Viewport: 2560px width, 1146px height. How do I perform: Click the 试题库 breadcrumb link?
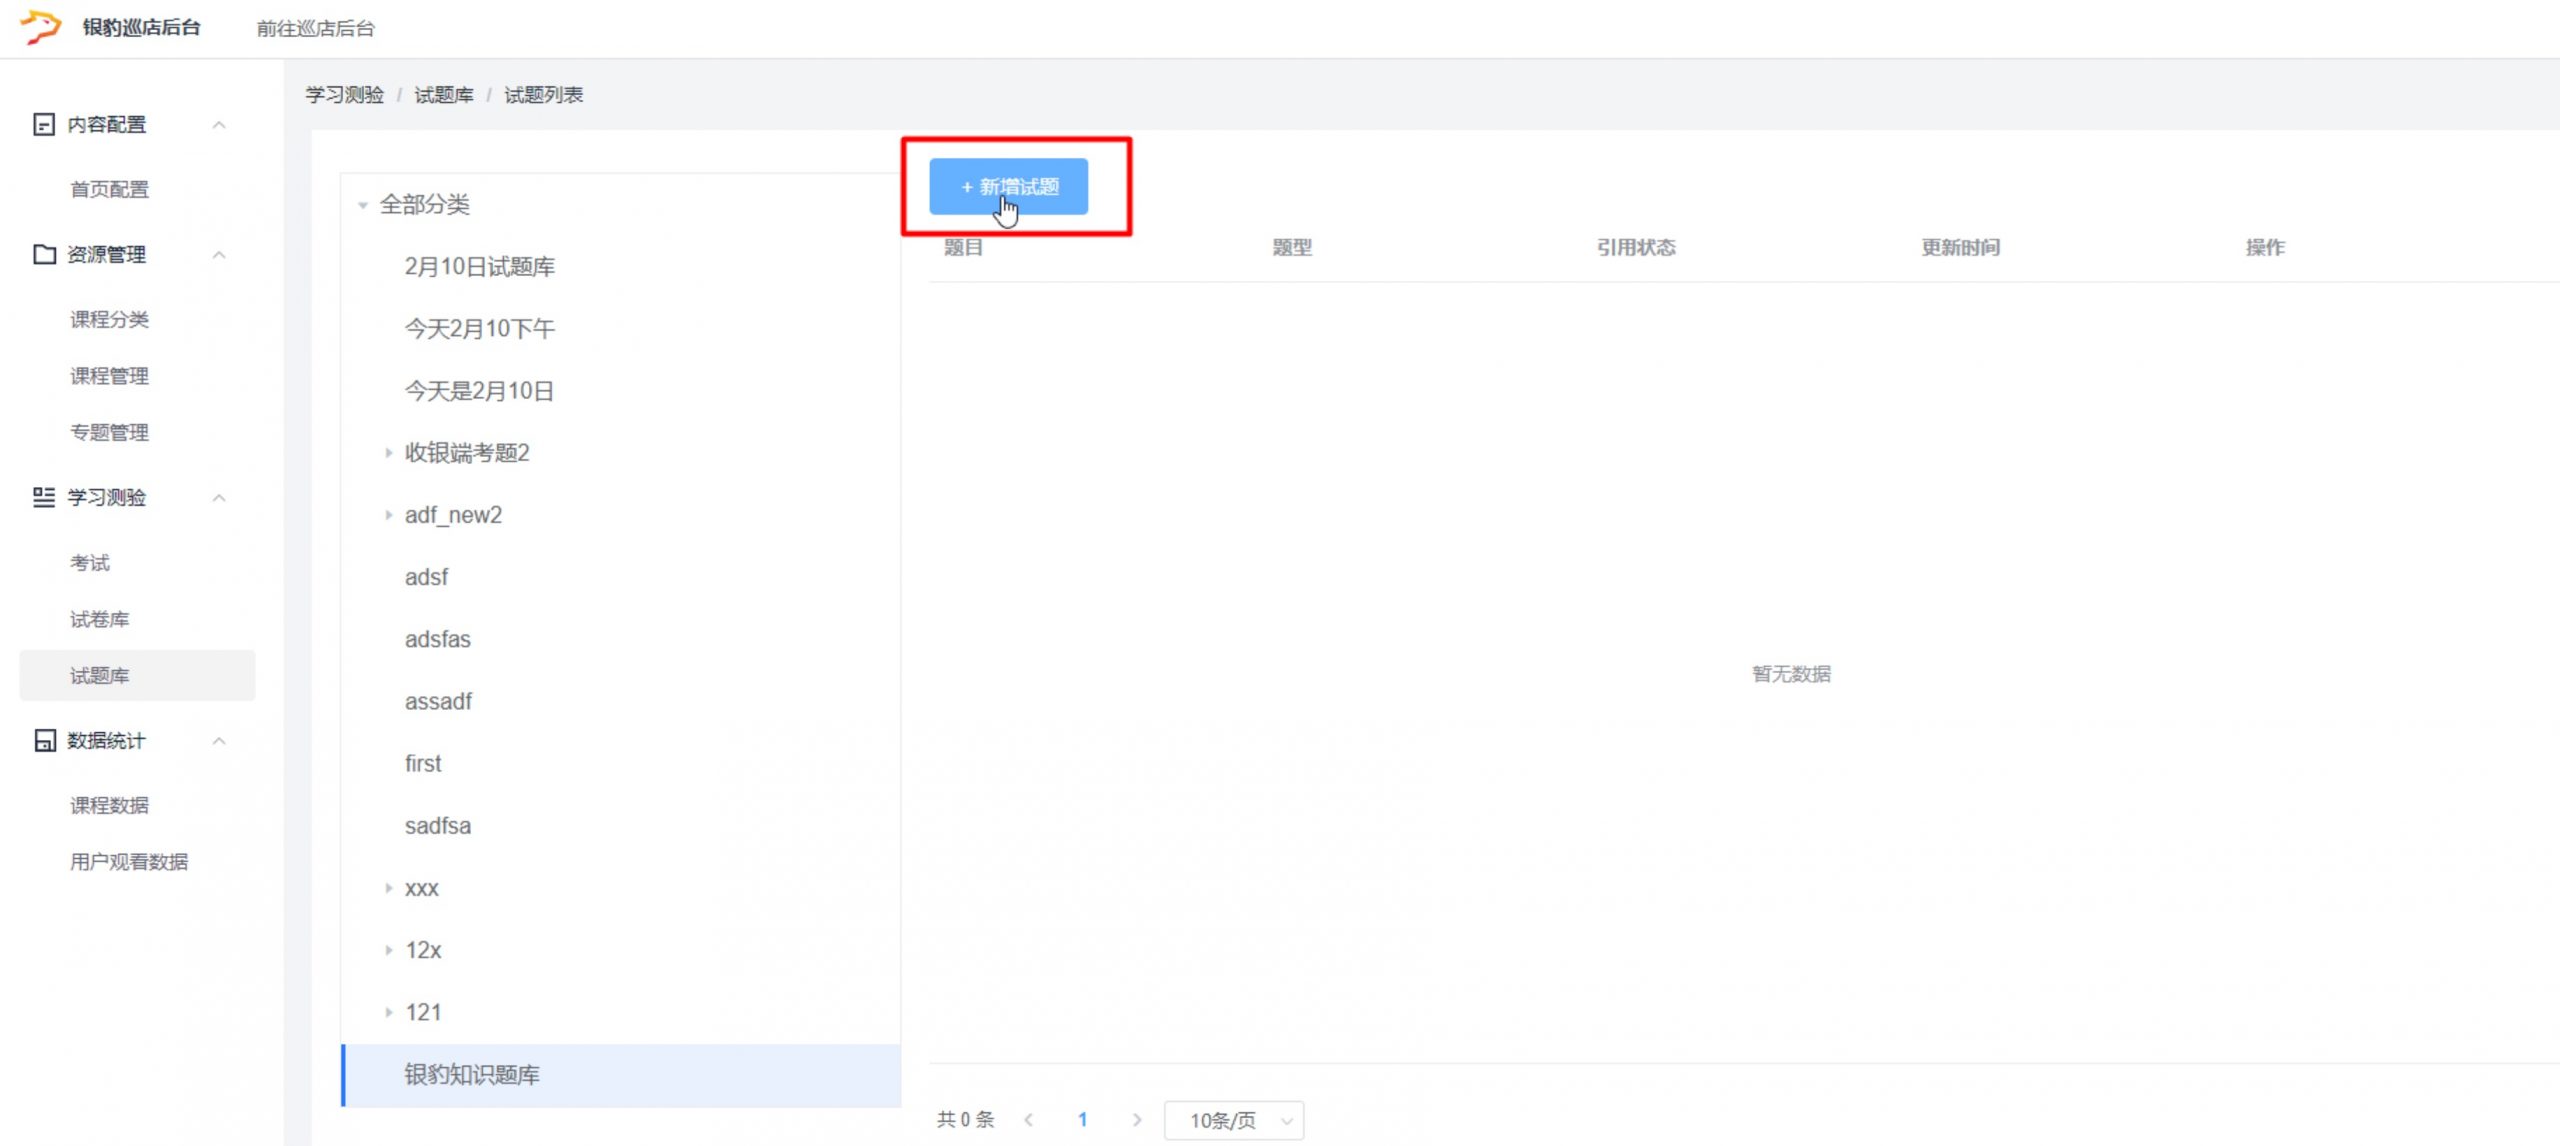click(444, 95)
